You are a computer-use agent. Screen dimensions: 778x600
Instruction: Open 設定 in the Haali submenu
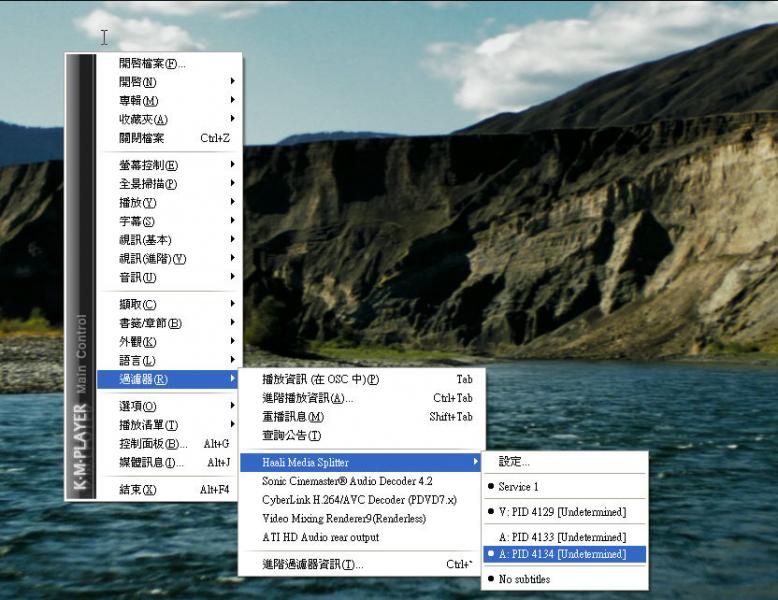(514, 462)
